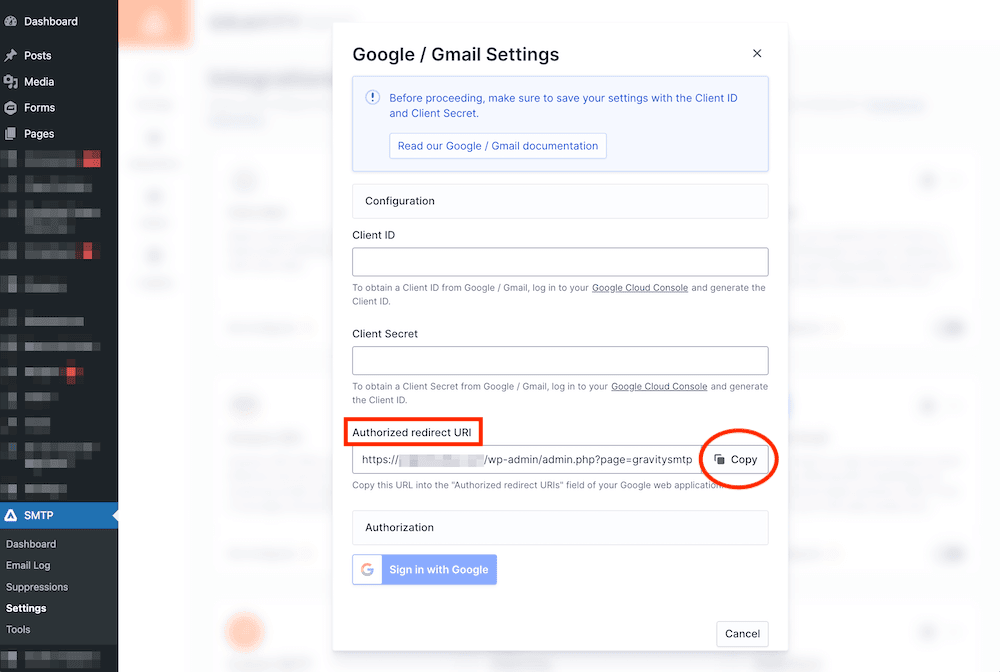
Task: Click the Pages icon in sidebar
Action: point(11,134)
